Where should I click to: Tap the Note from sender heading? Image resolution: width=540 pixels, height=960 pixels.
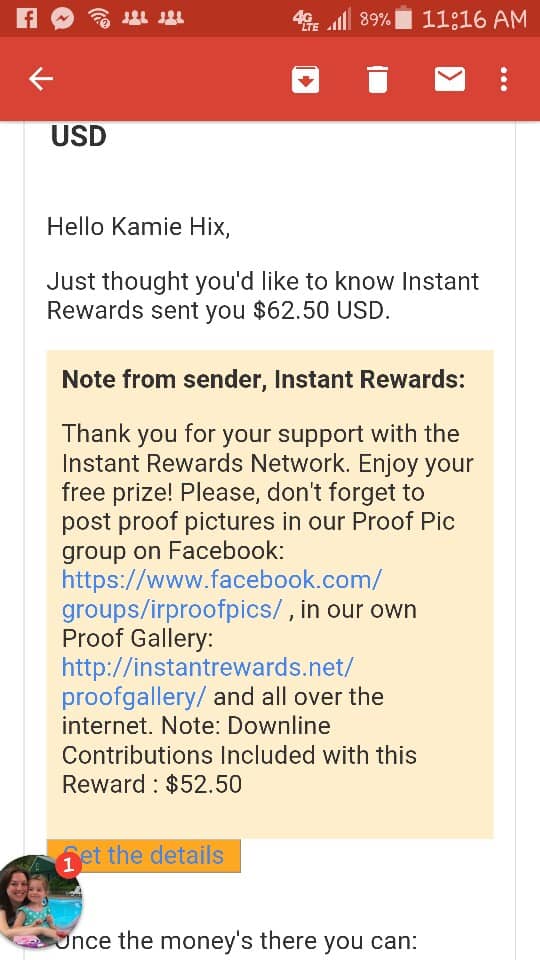click(x=263, y=380)
